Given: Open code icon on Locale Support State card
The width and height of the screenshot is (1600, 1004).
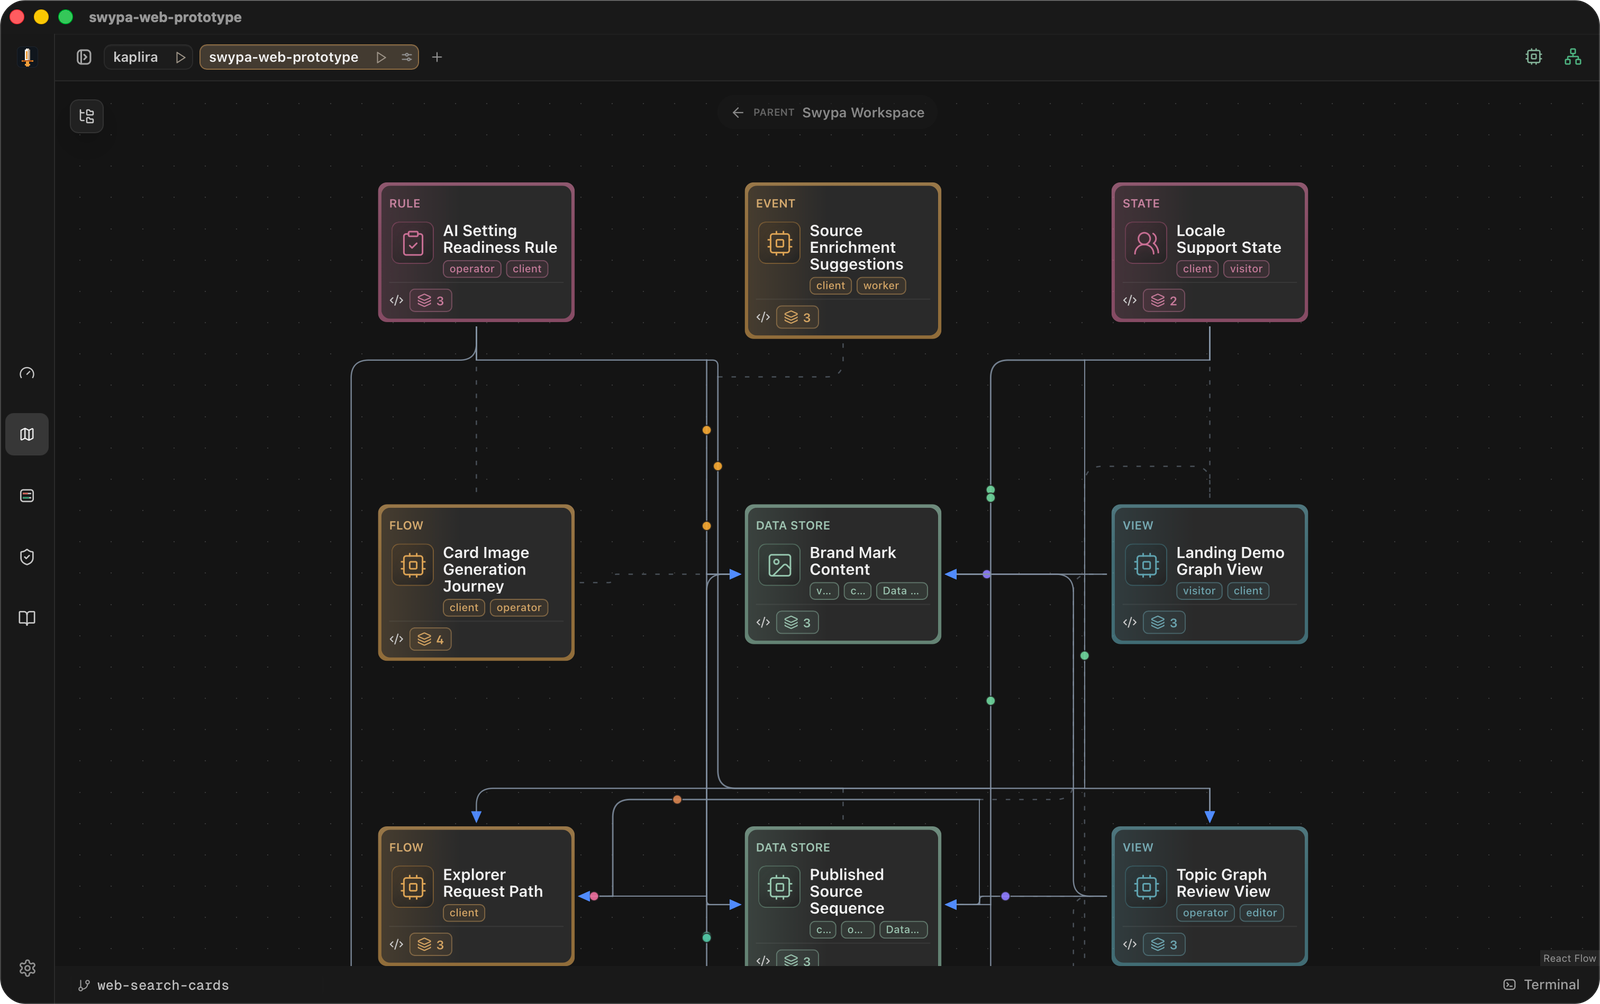Looking at the screenshot, I should point(1130,300).
